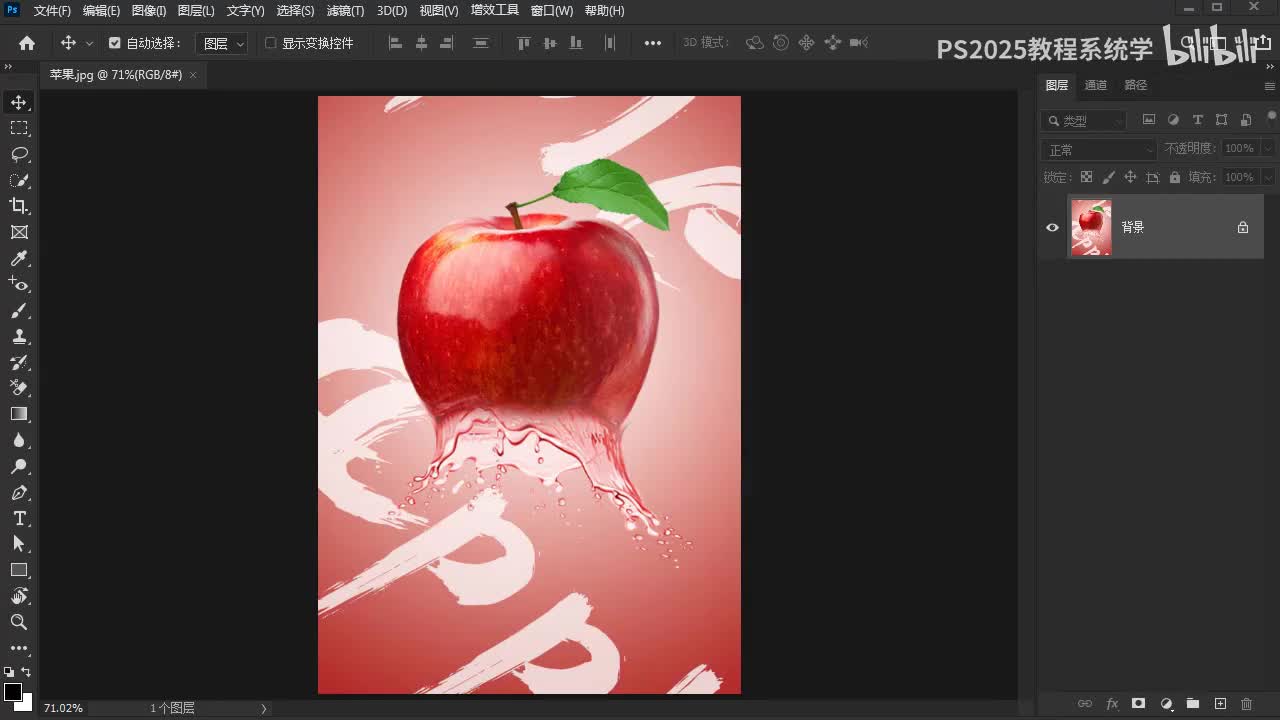
Task: Create a new fill or adjustment layer
Action: coord(1166,704)
